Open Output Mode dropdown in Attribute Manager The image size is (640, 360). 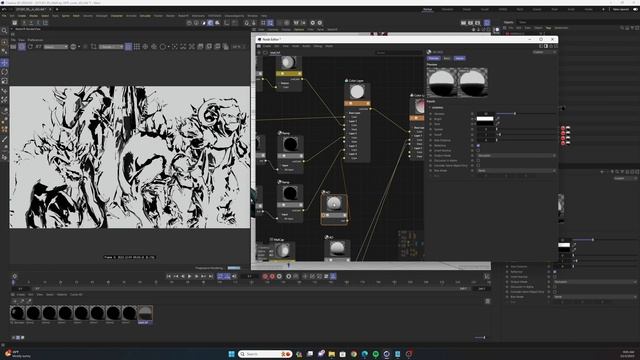(595, 282)
